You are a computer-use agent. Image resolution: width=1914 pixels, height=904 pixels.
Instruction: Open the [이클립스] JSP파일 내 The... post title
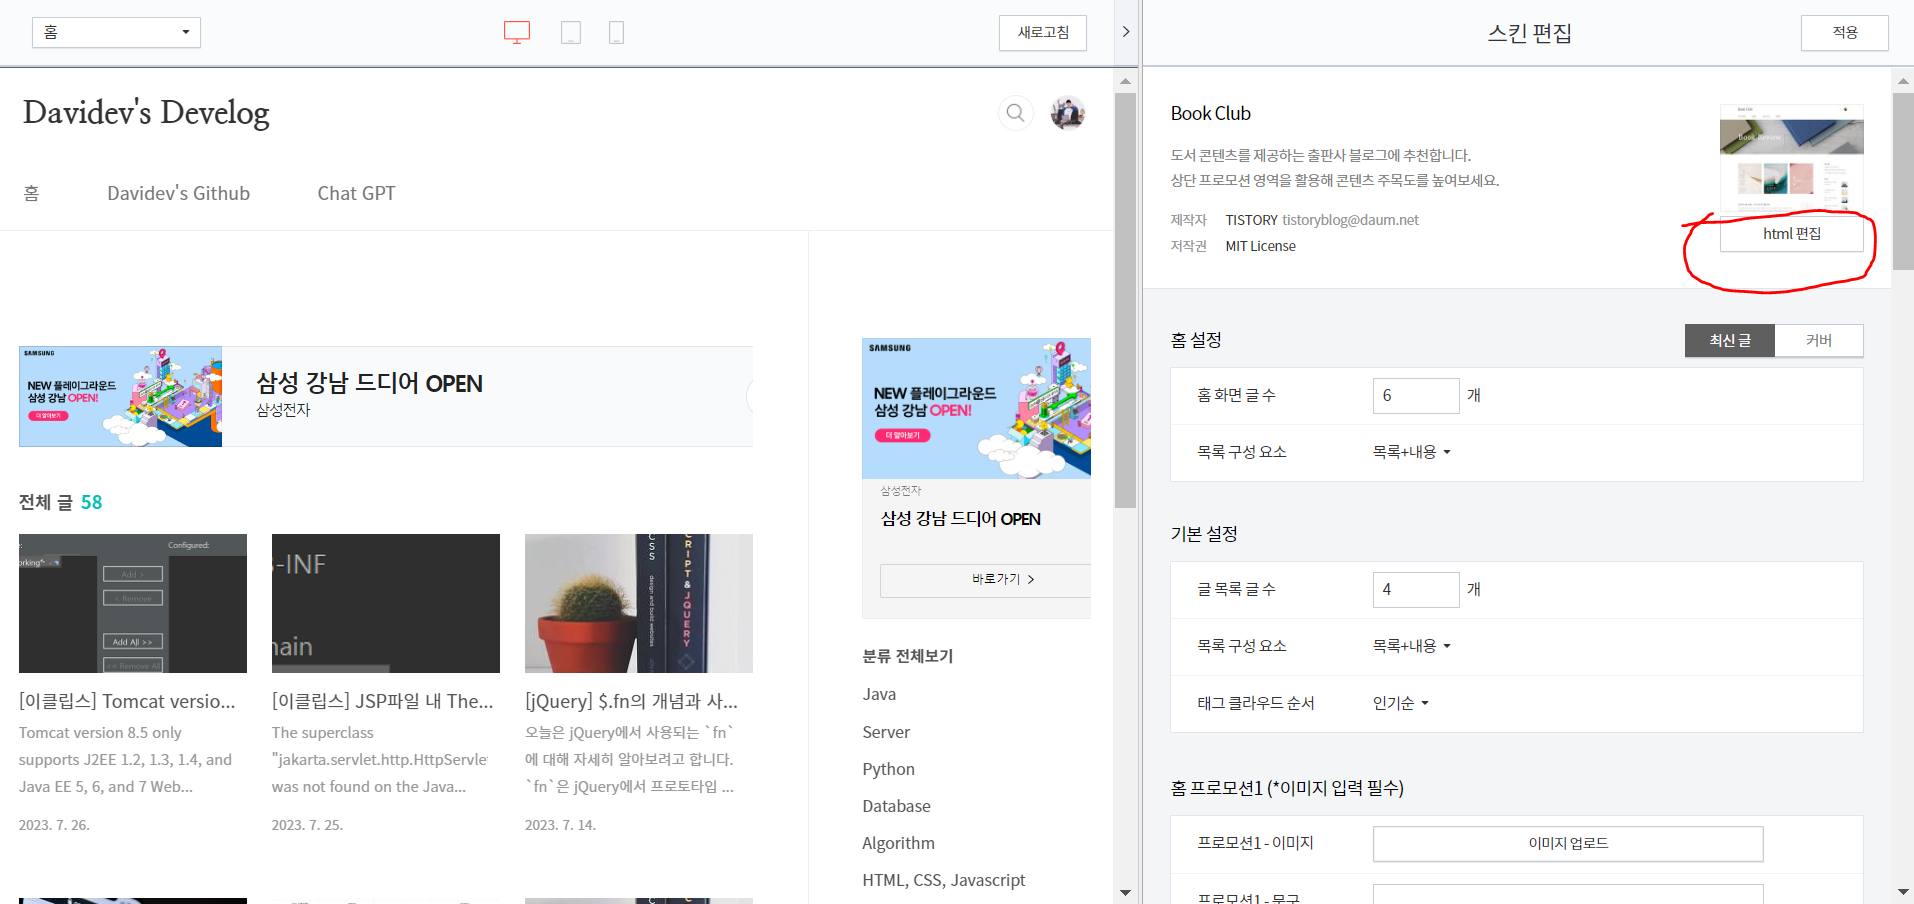tap(383, 701)
